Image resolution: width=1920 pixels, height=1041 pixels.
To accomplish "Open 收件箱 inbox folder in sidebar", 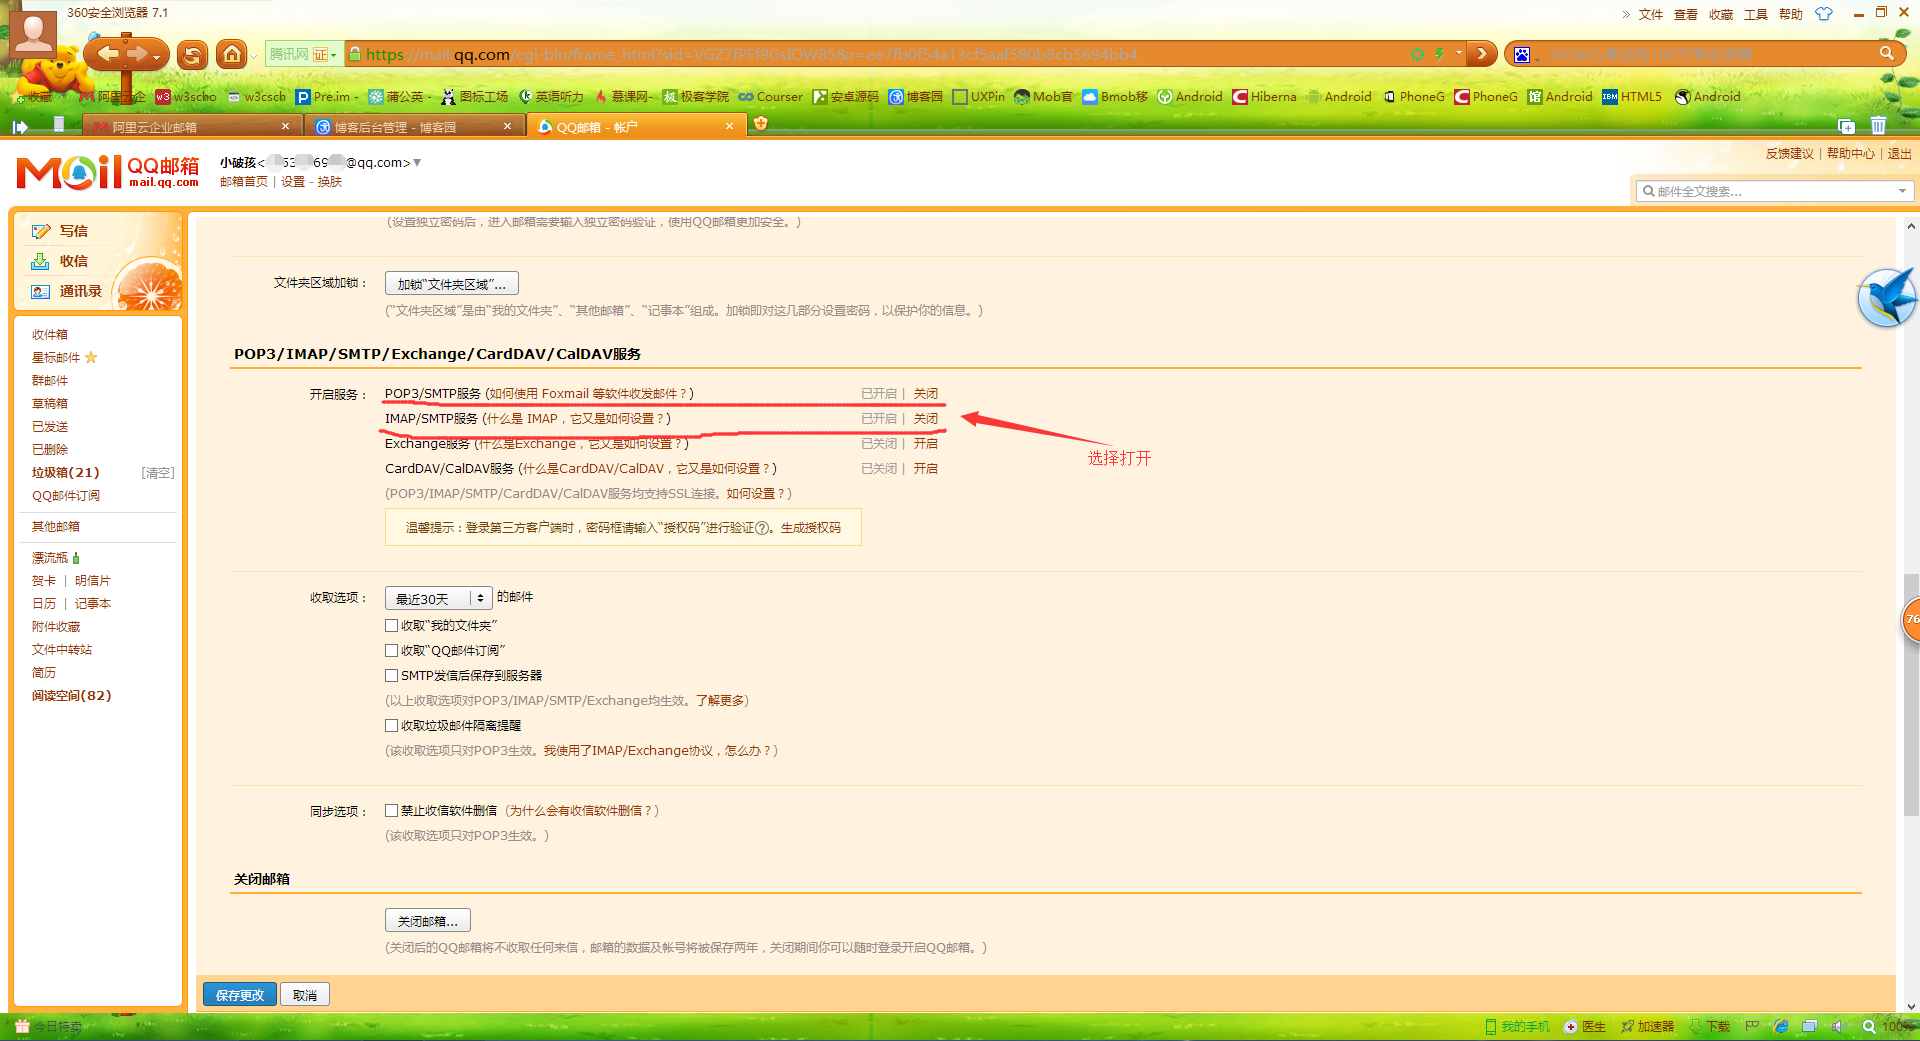I will click(x=50, y=334).
